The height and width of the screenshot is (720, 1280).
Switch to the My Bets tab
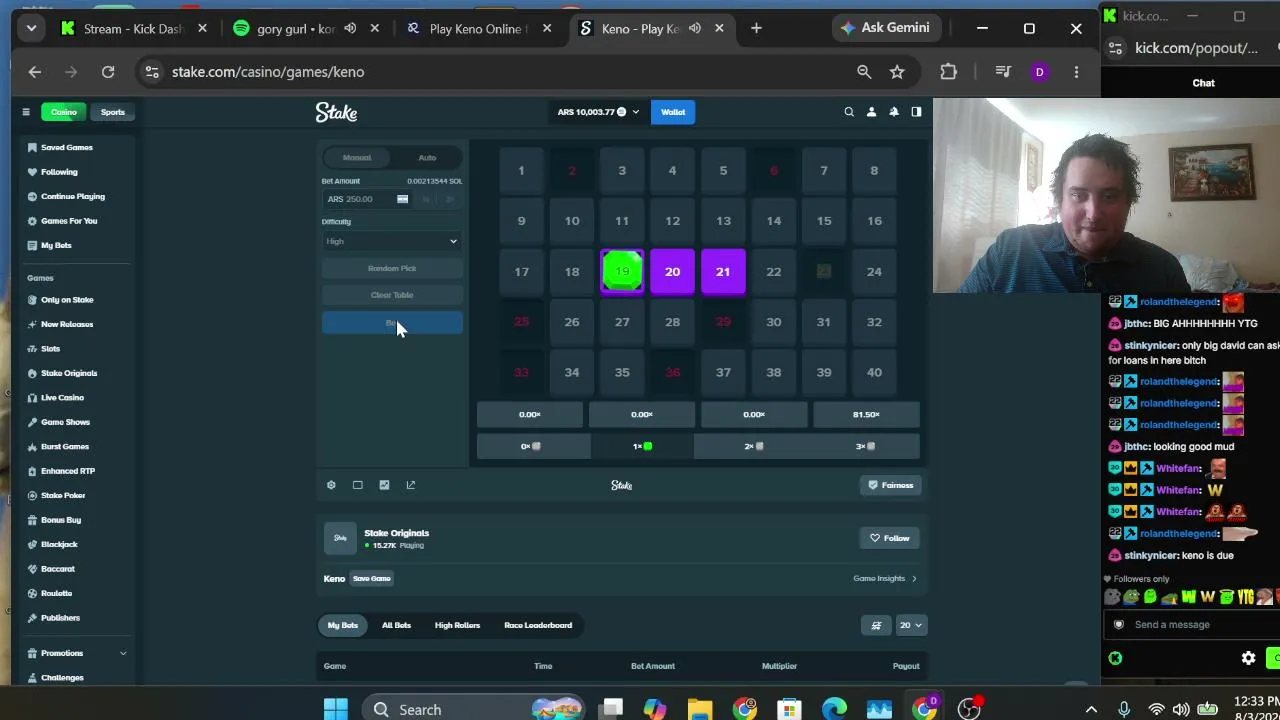tap(343, 625)
